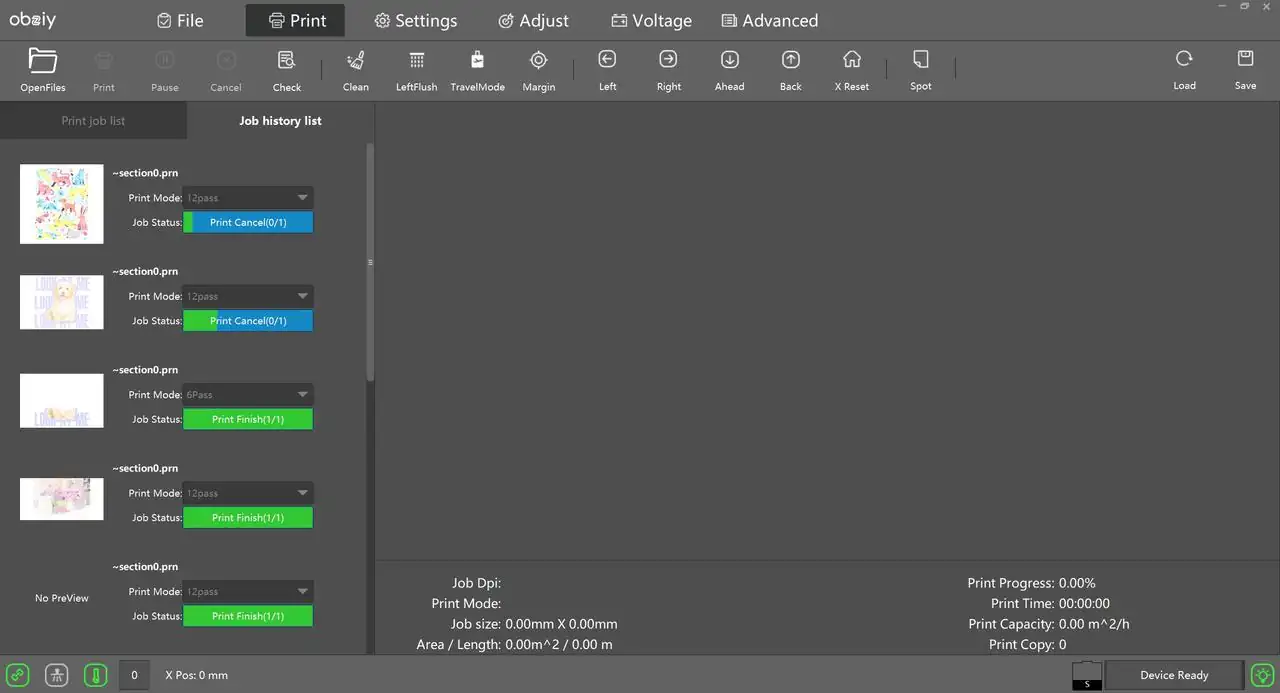Click the Print Progress: 0.00% value
Viewport: 1280px width, 693px height.
pyautogui.click(x=1077, y=583)
